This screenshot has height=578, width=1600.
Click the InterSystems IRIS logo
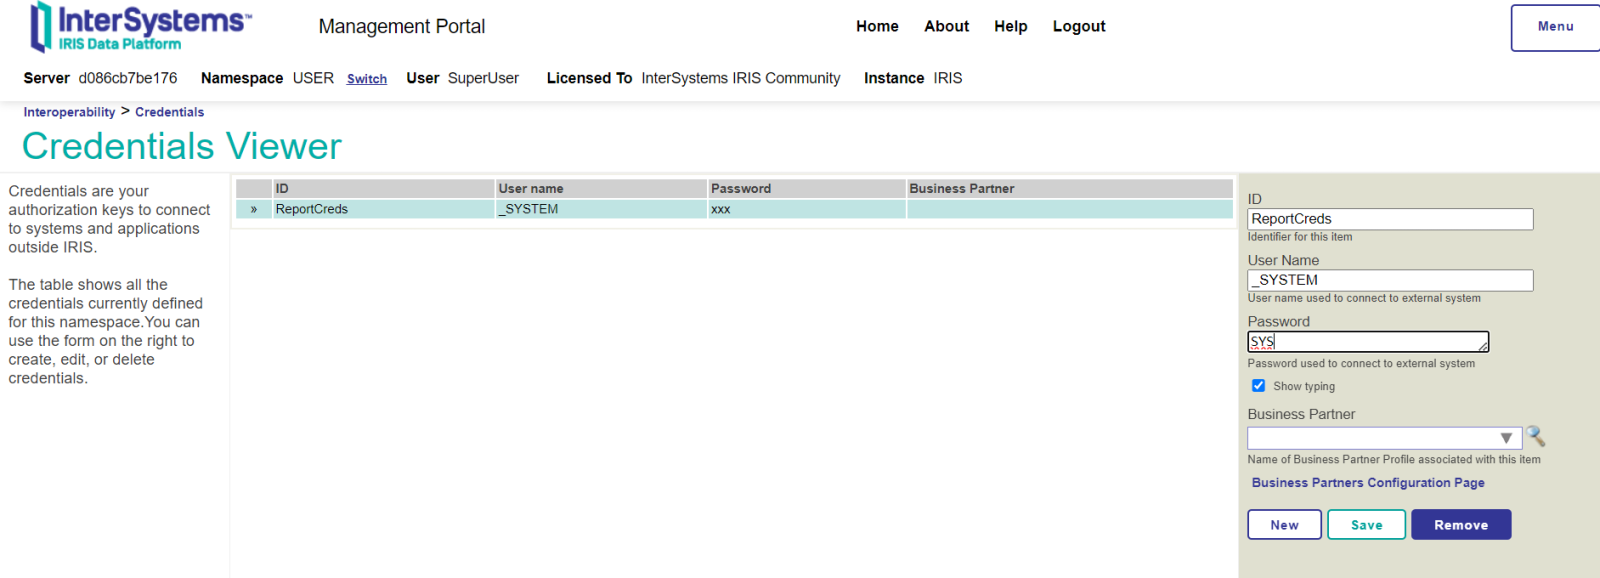click(x=140, y=27)
